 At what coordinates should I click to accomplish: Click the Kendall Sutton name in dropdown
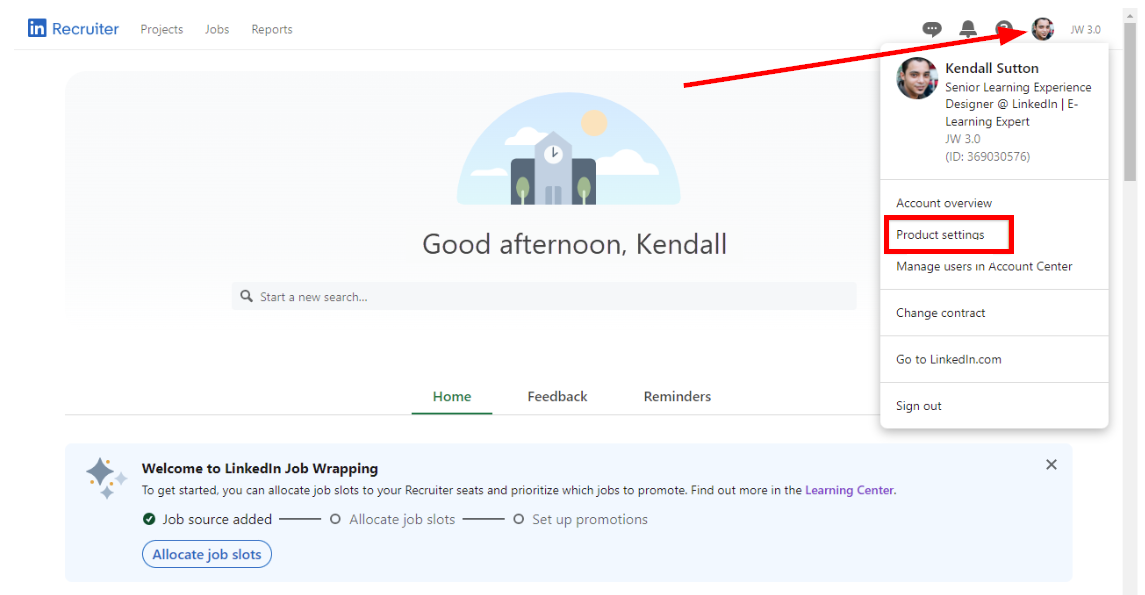(992, 68)
